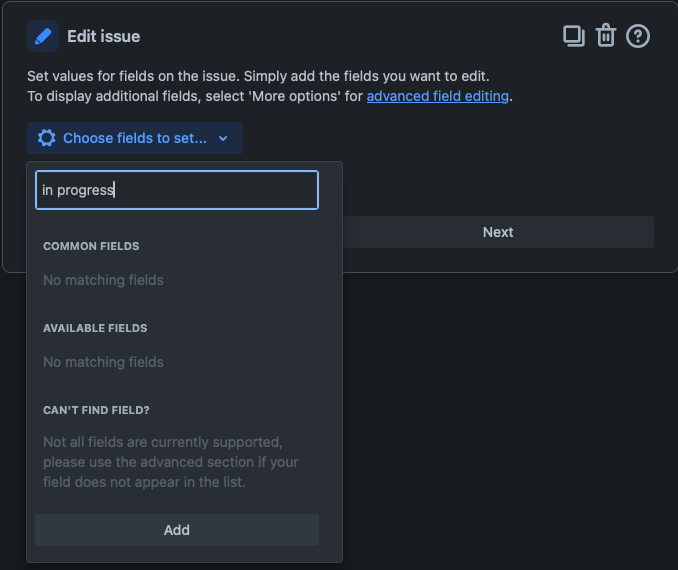Screen dimensions: 678x570
Task: Focus the field search box containing 'in progress'
Action: [177, 190]
